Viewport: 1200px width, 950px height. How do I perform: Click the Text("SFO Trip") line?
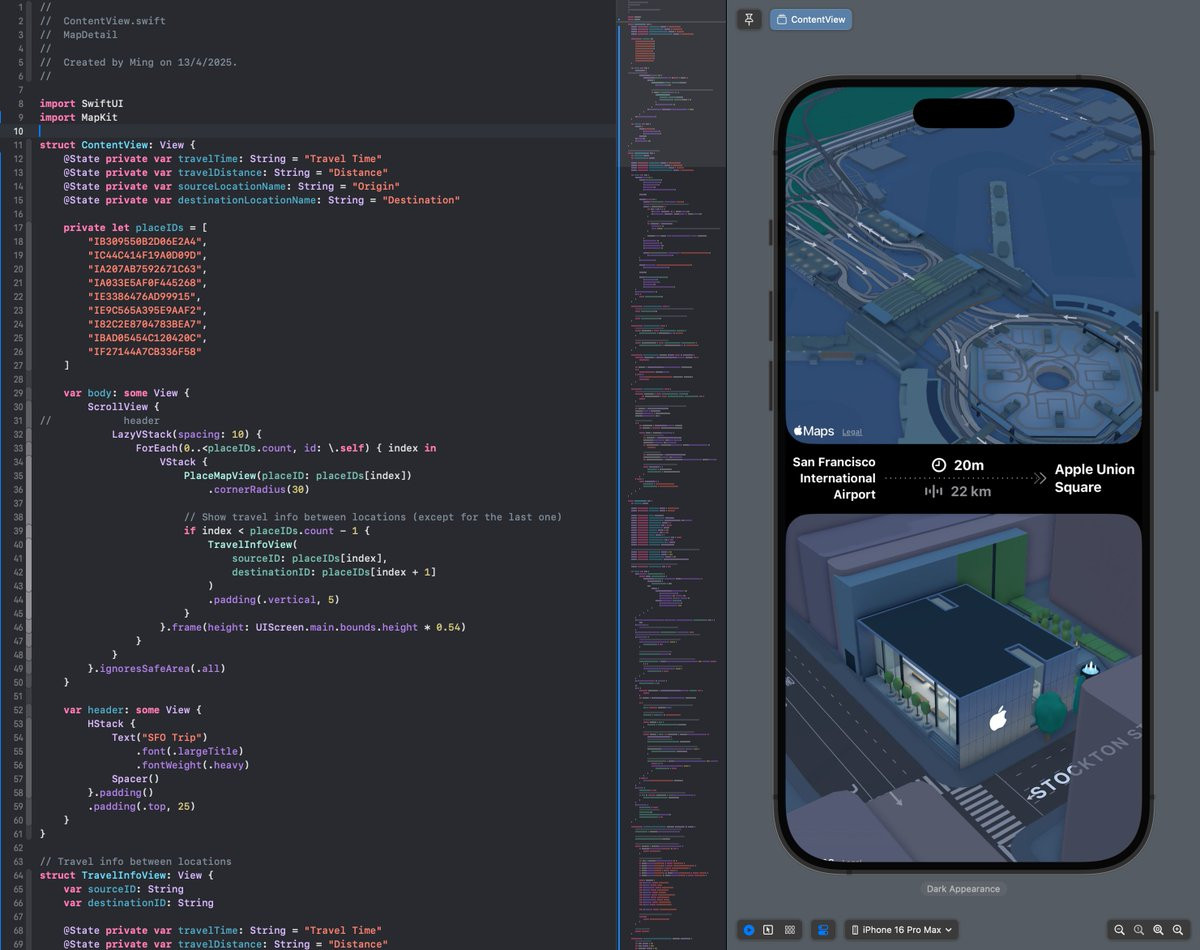click(159, 737)
